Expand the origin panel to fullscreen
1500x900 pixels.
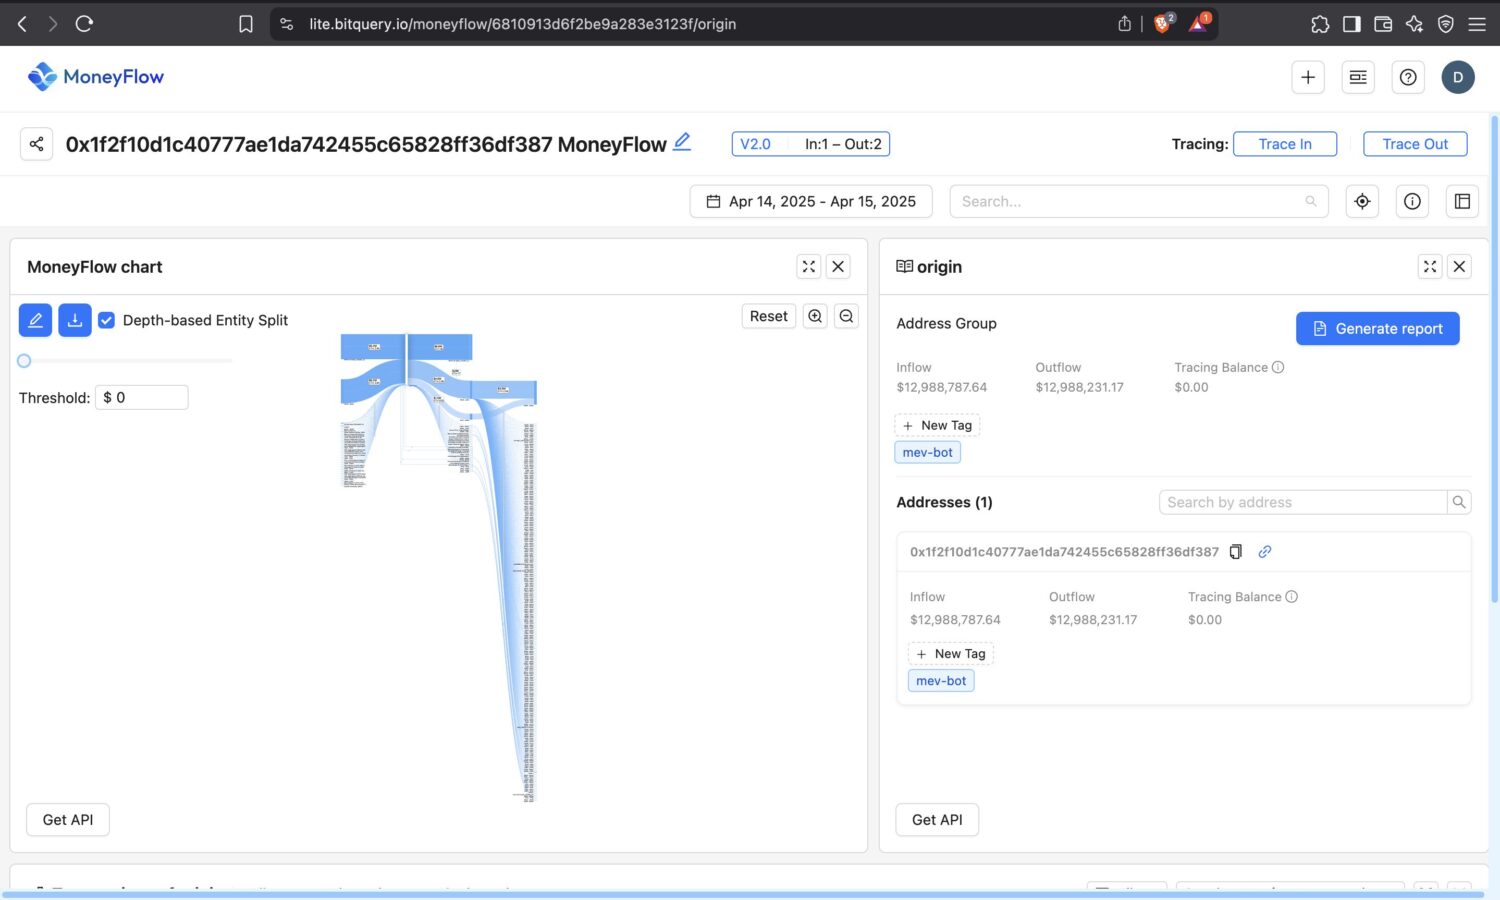[x=1430, y=266]
